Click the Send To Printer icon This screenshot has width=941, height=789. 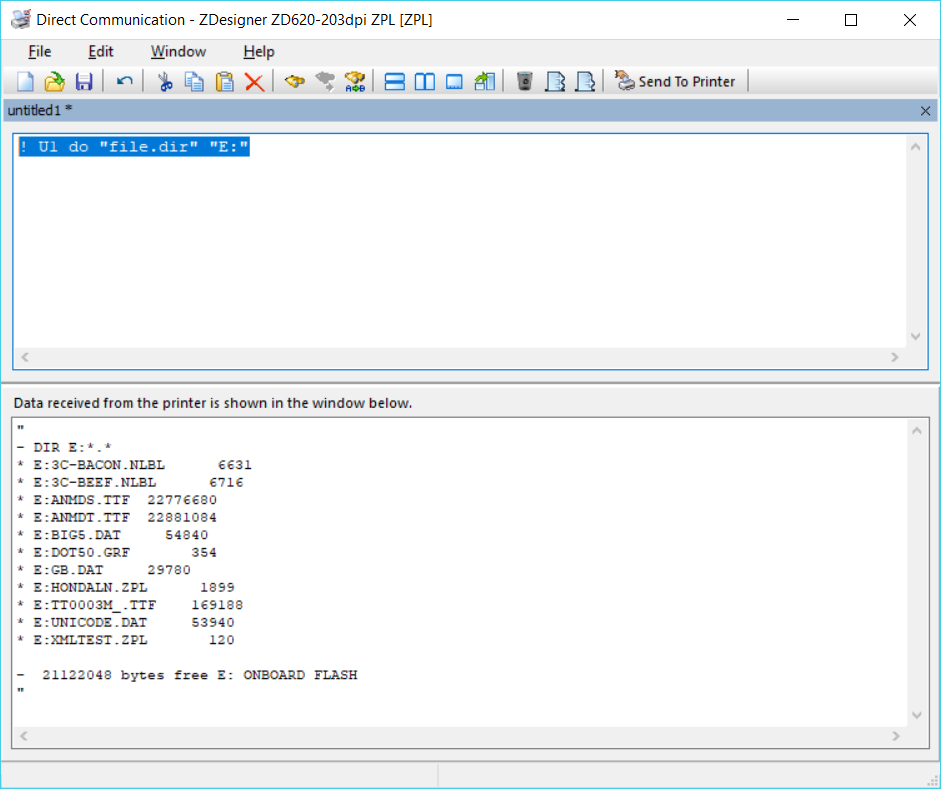(625, 81)
